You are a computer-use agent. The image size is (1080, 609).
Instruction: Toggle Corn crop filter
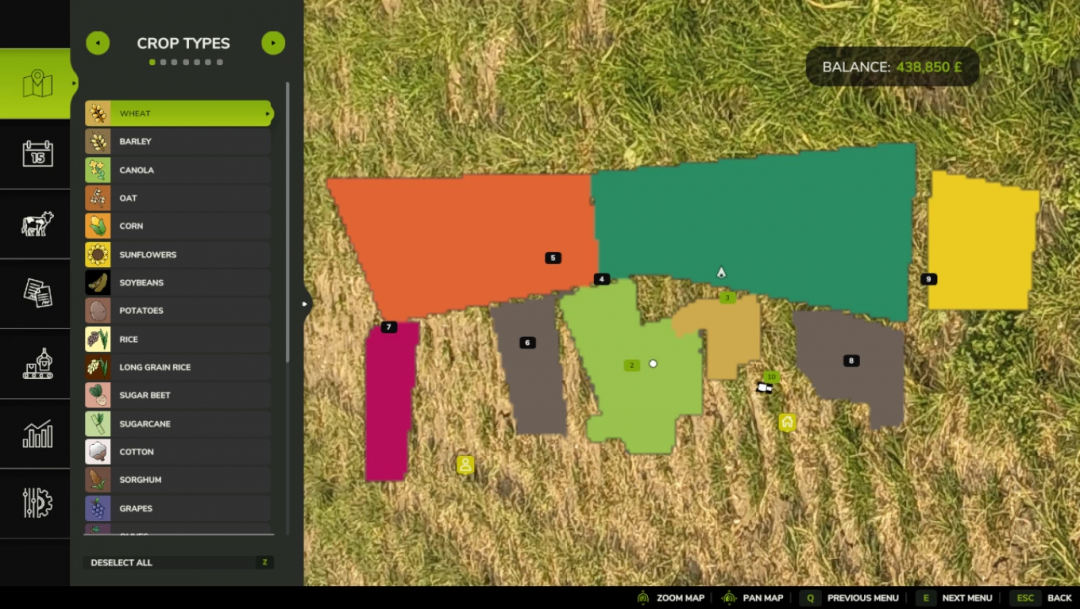[x=178, y=226]
